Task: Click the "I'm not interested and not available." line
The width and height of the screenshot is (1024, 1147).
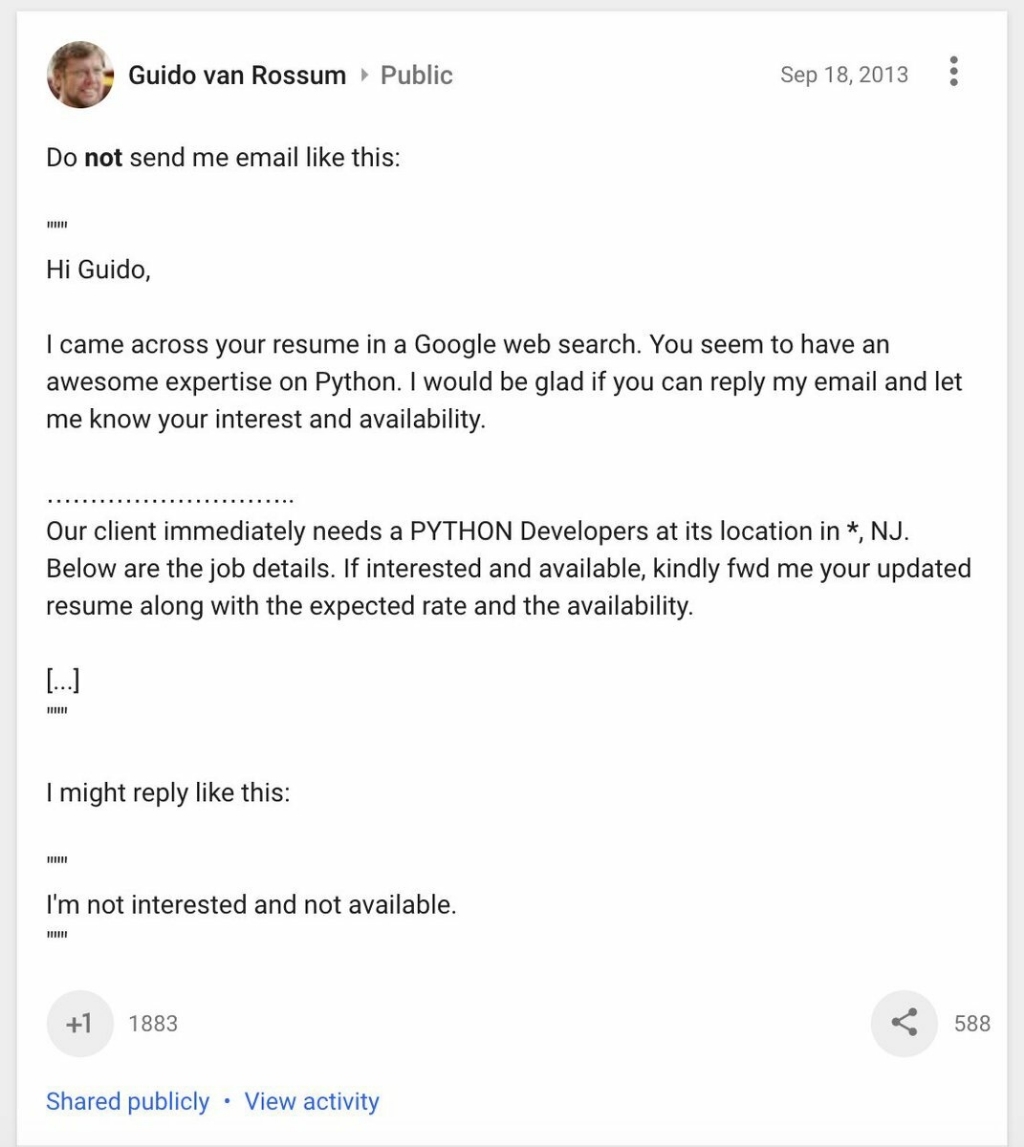Action: 251,905
